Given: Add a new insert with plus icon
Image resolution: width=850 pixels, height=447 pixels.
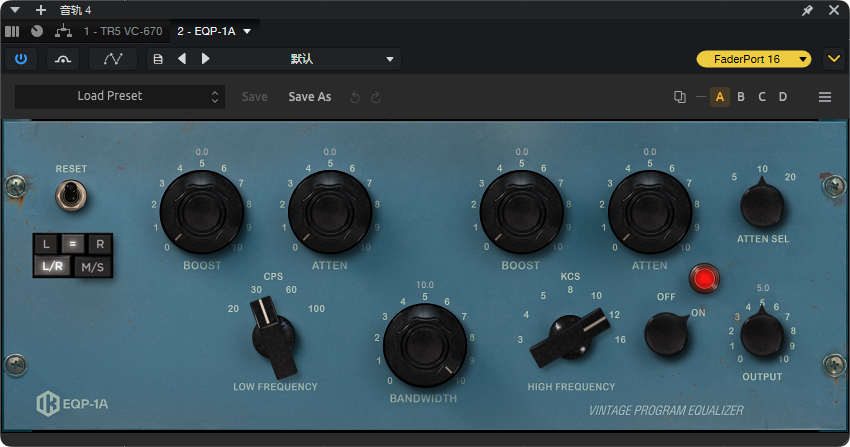Looking at the screenshot, I should click(x=41, y=10).
